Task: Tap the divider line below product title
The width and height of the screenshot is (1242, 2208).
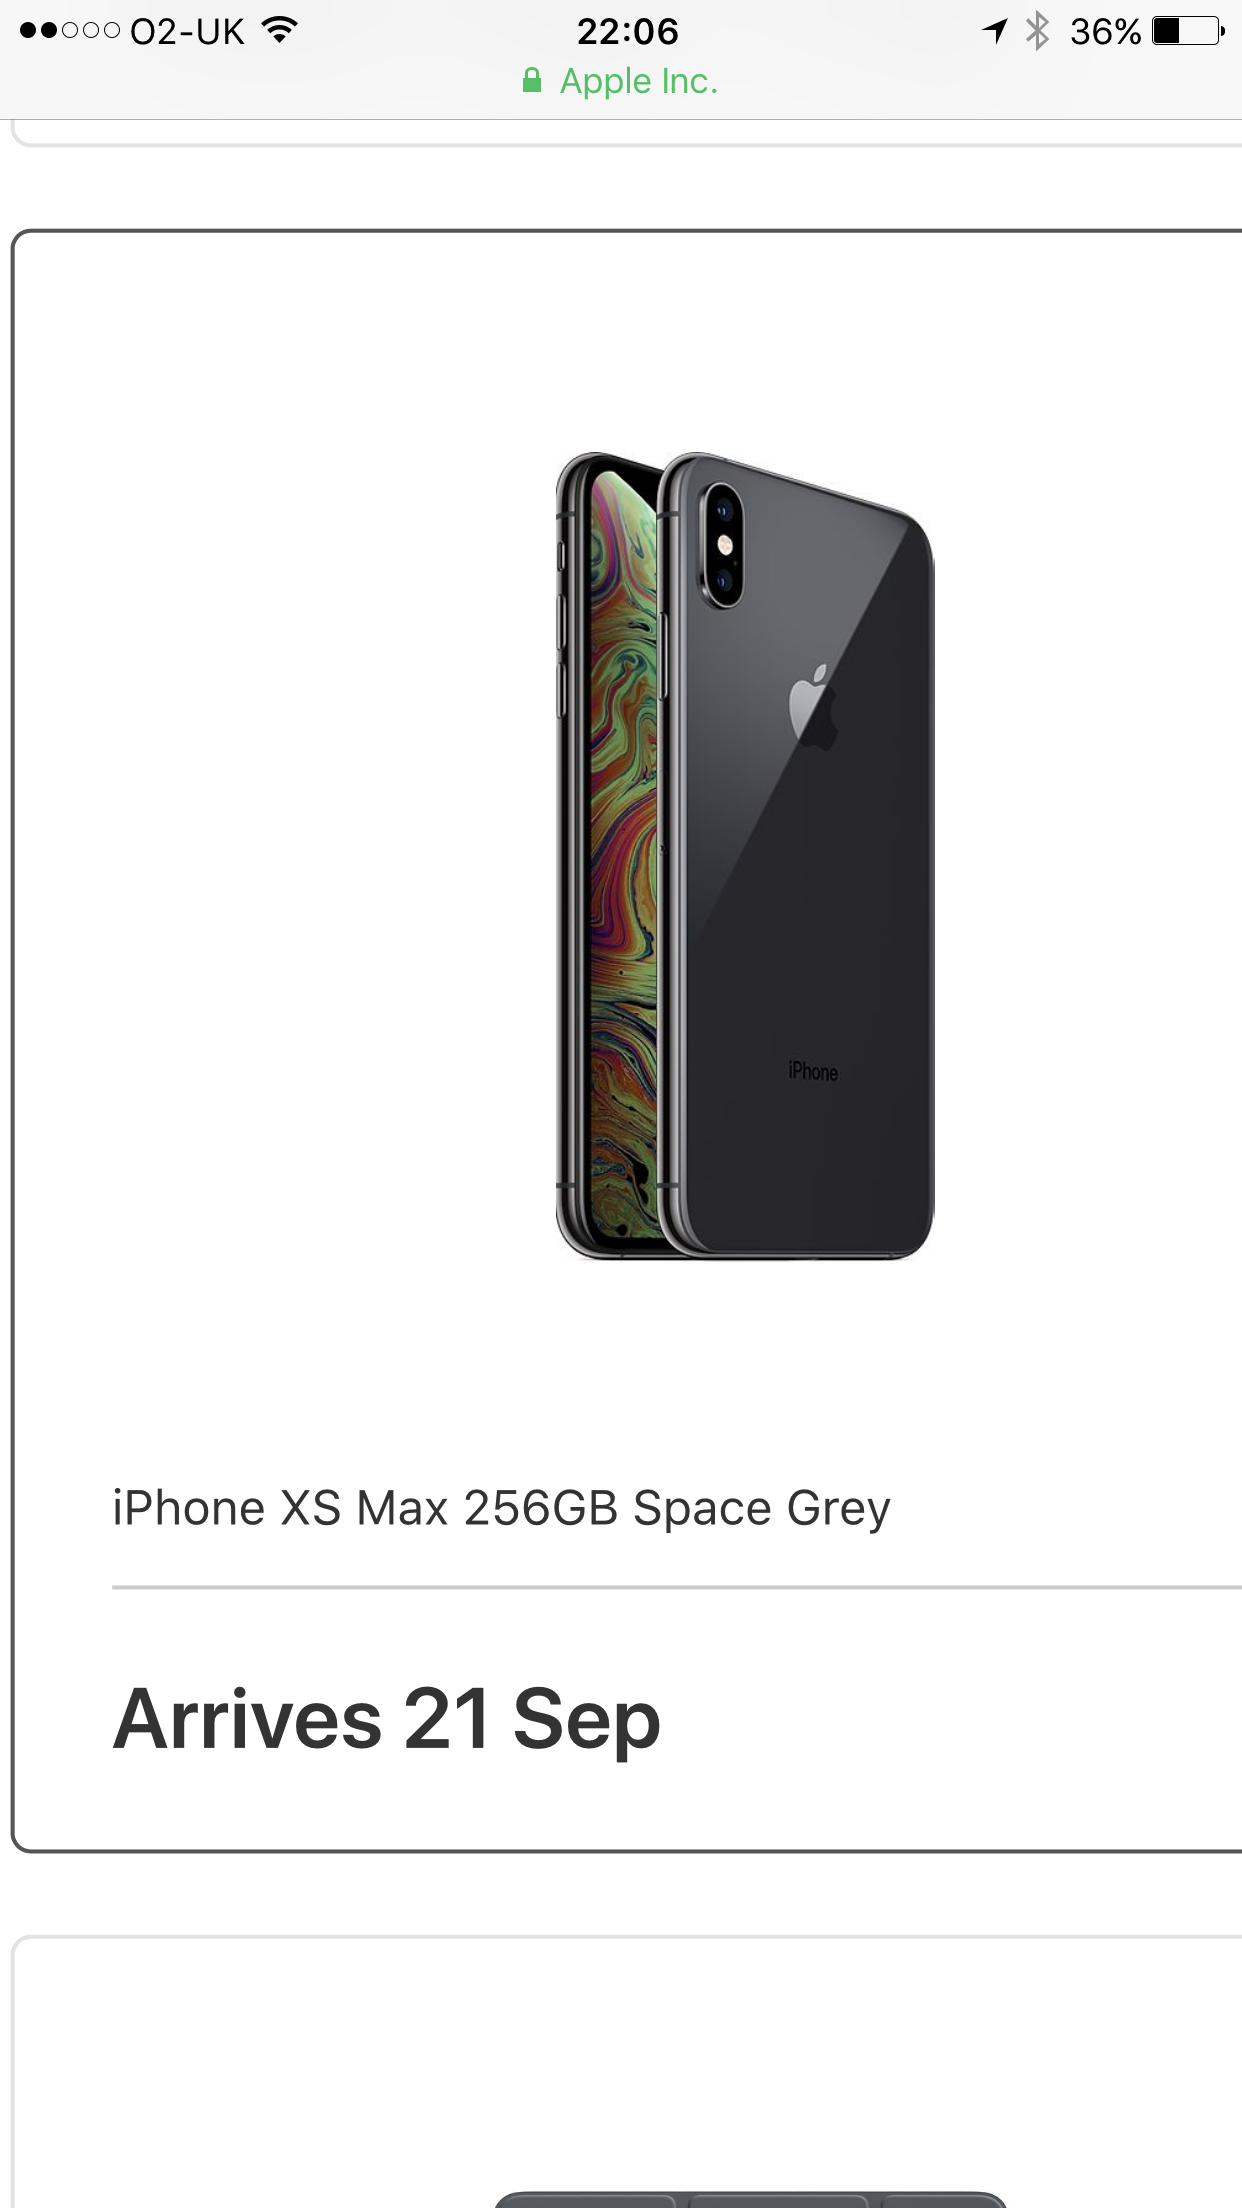Action: click(x=677, y=1587)
